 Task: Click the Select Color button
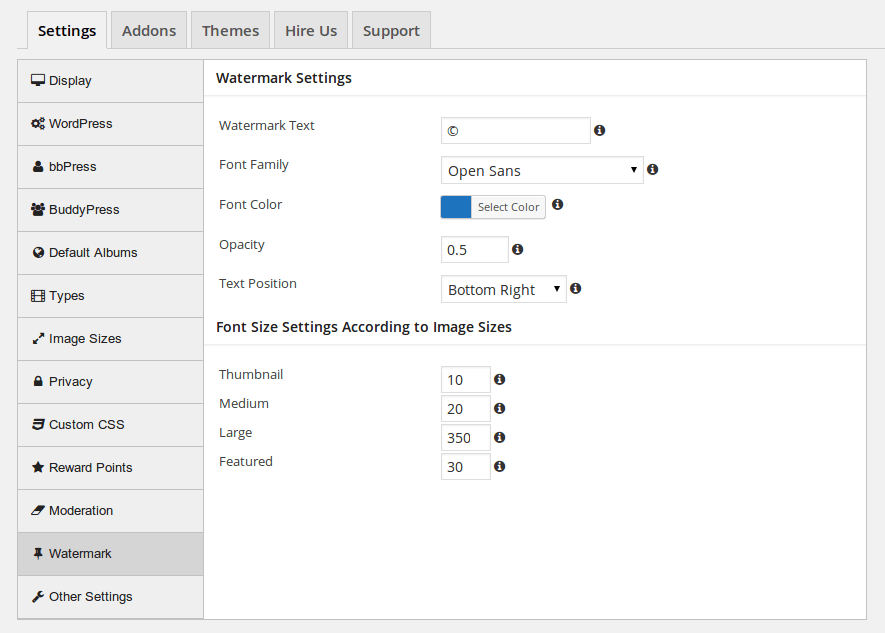[x=508, y=207]
